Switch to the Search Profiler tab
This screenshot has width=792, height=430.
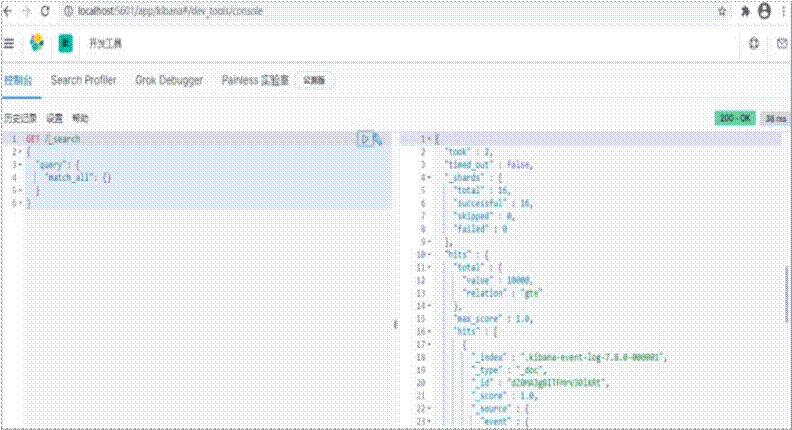tap(83, 80)
